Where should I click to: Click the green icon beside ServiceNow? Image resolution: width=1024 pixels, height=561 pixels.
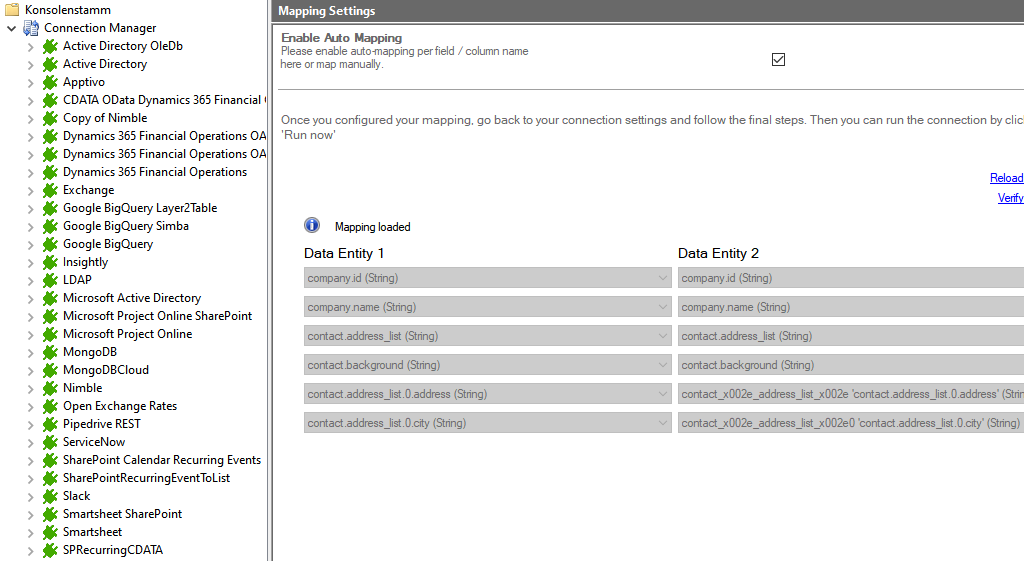[50, 442]
